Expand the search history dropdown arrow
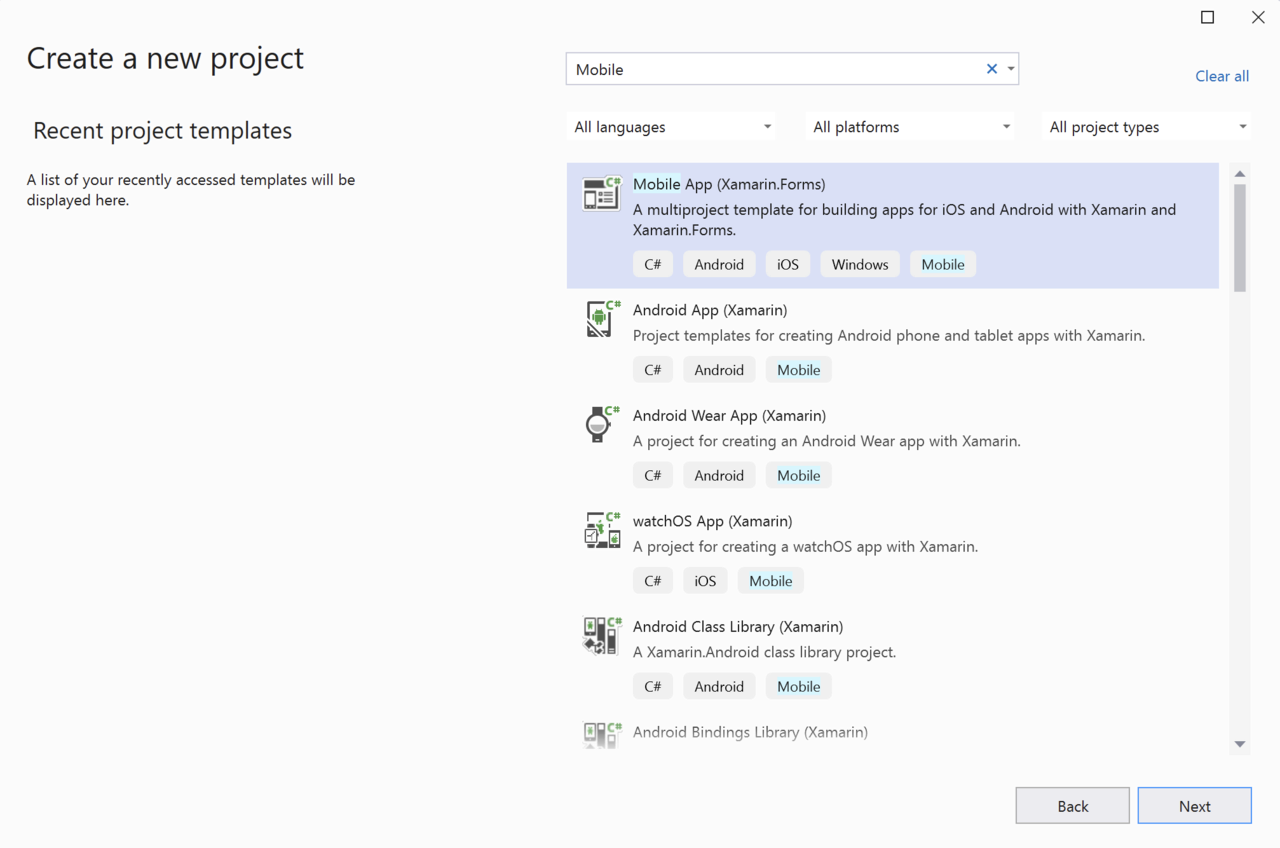This screenshot has height=848, width=1280. point(1011,69)
